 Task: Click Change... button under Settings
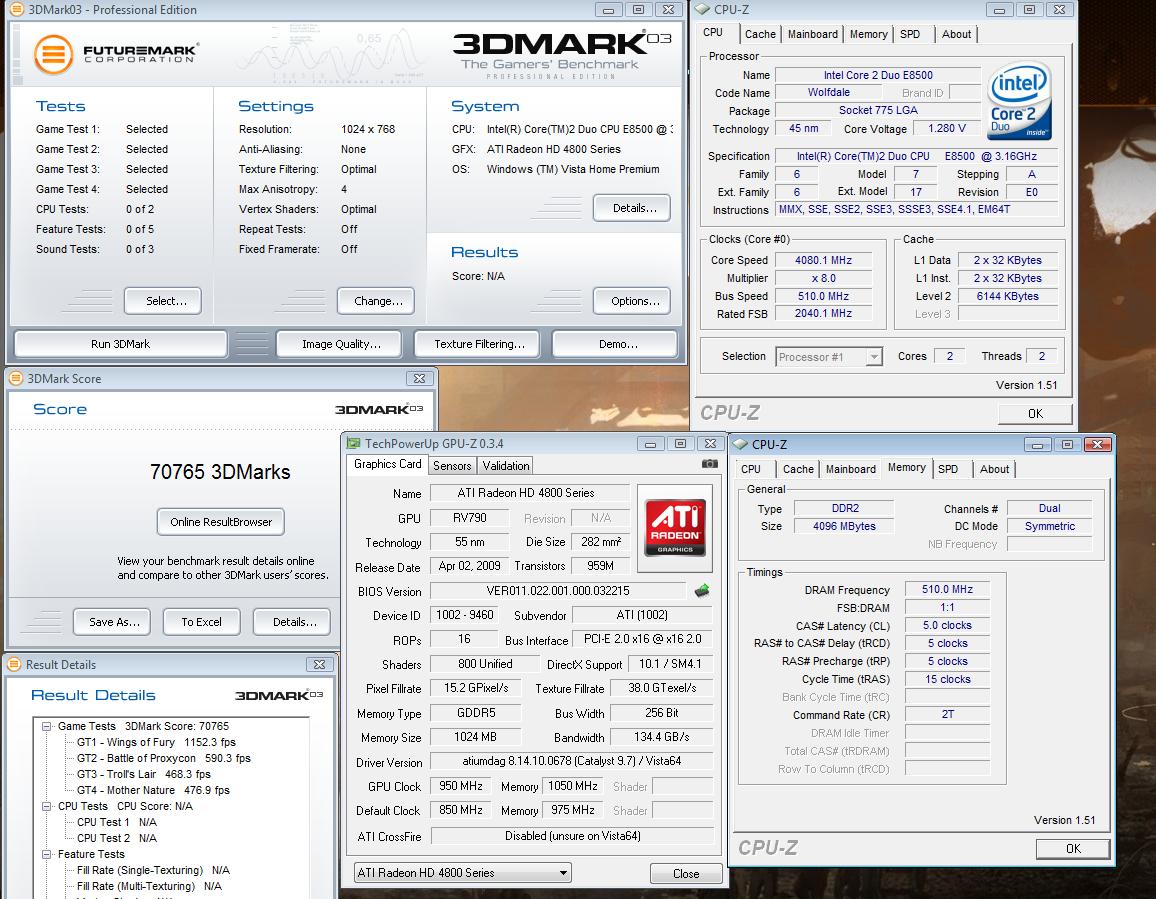[x=376, y=301]
